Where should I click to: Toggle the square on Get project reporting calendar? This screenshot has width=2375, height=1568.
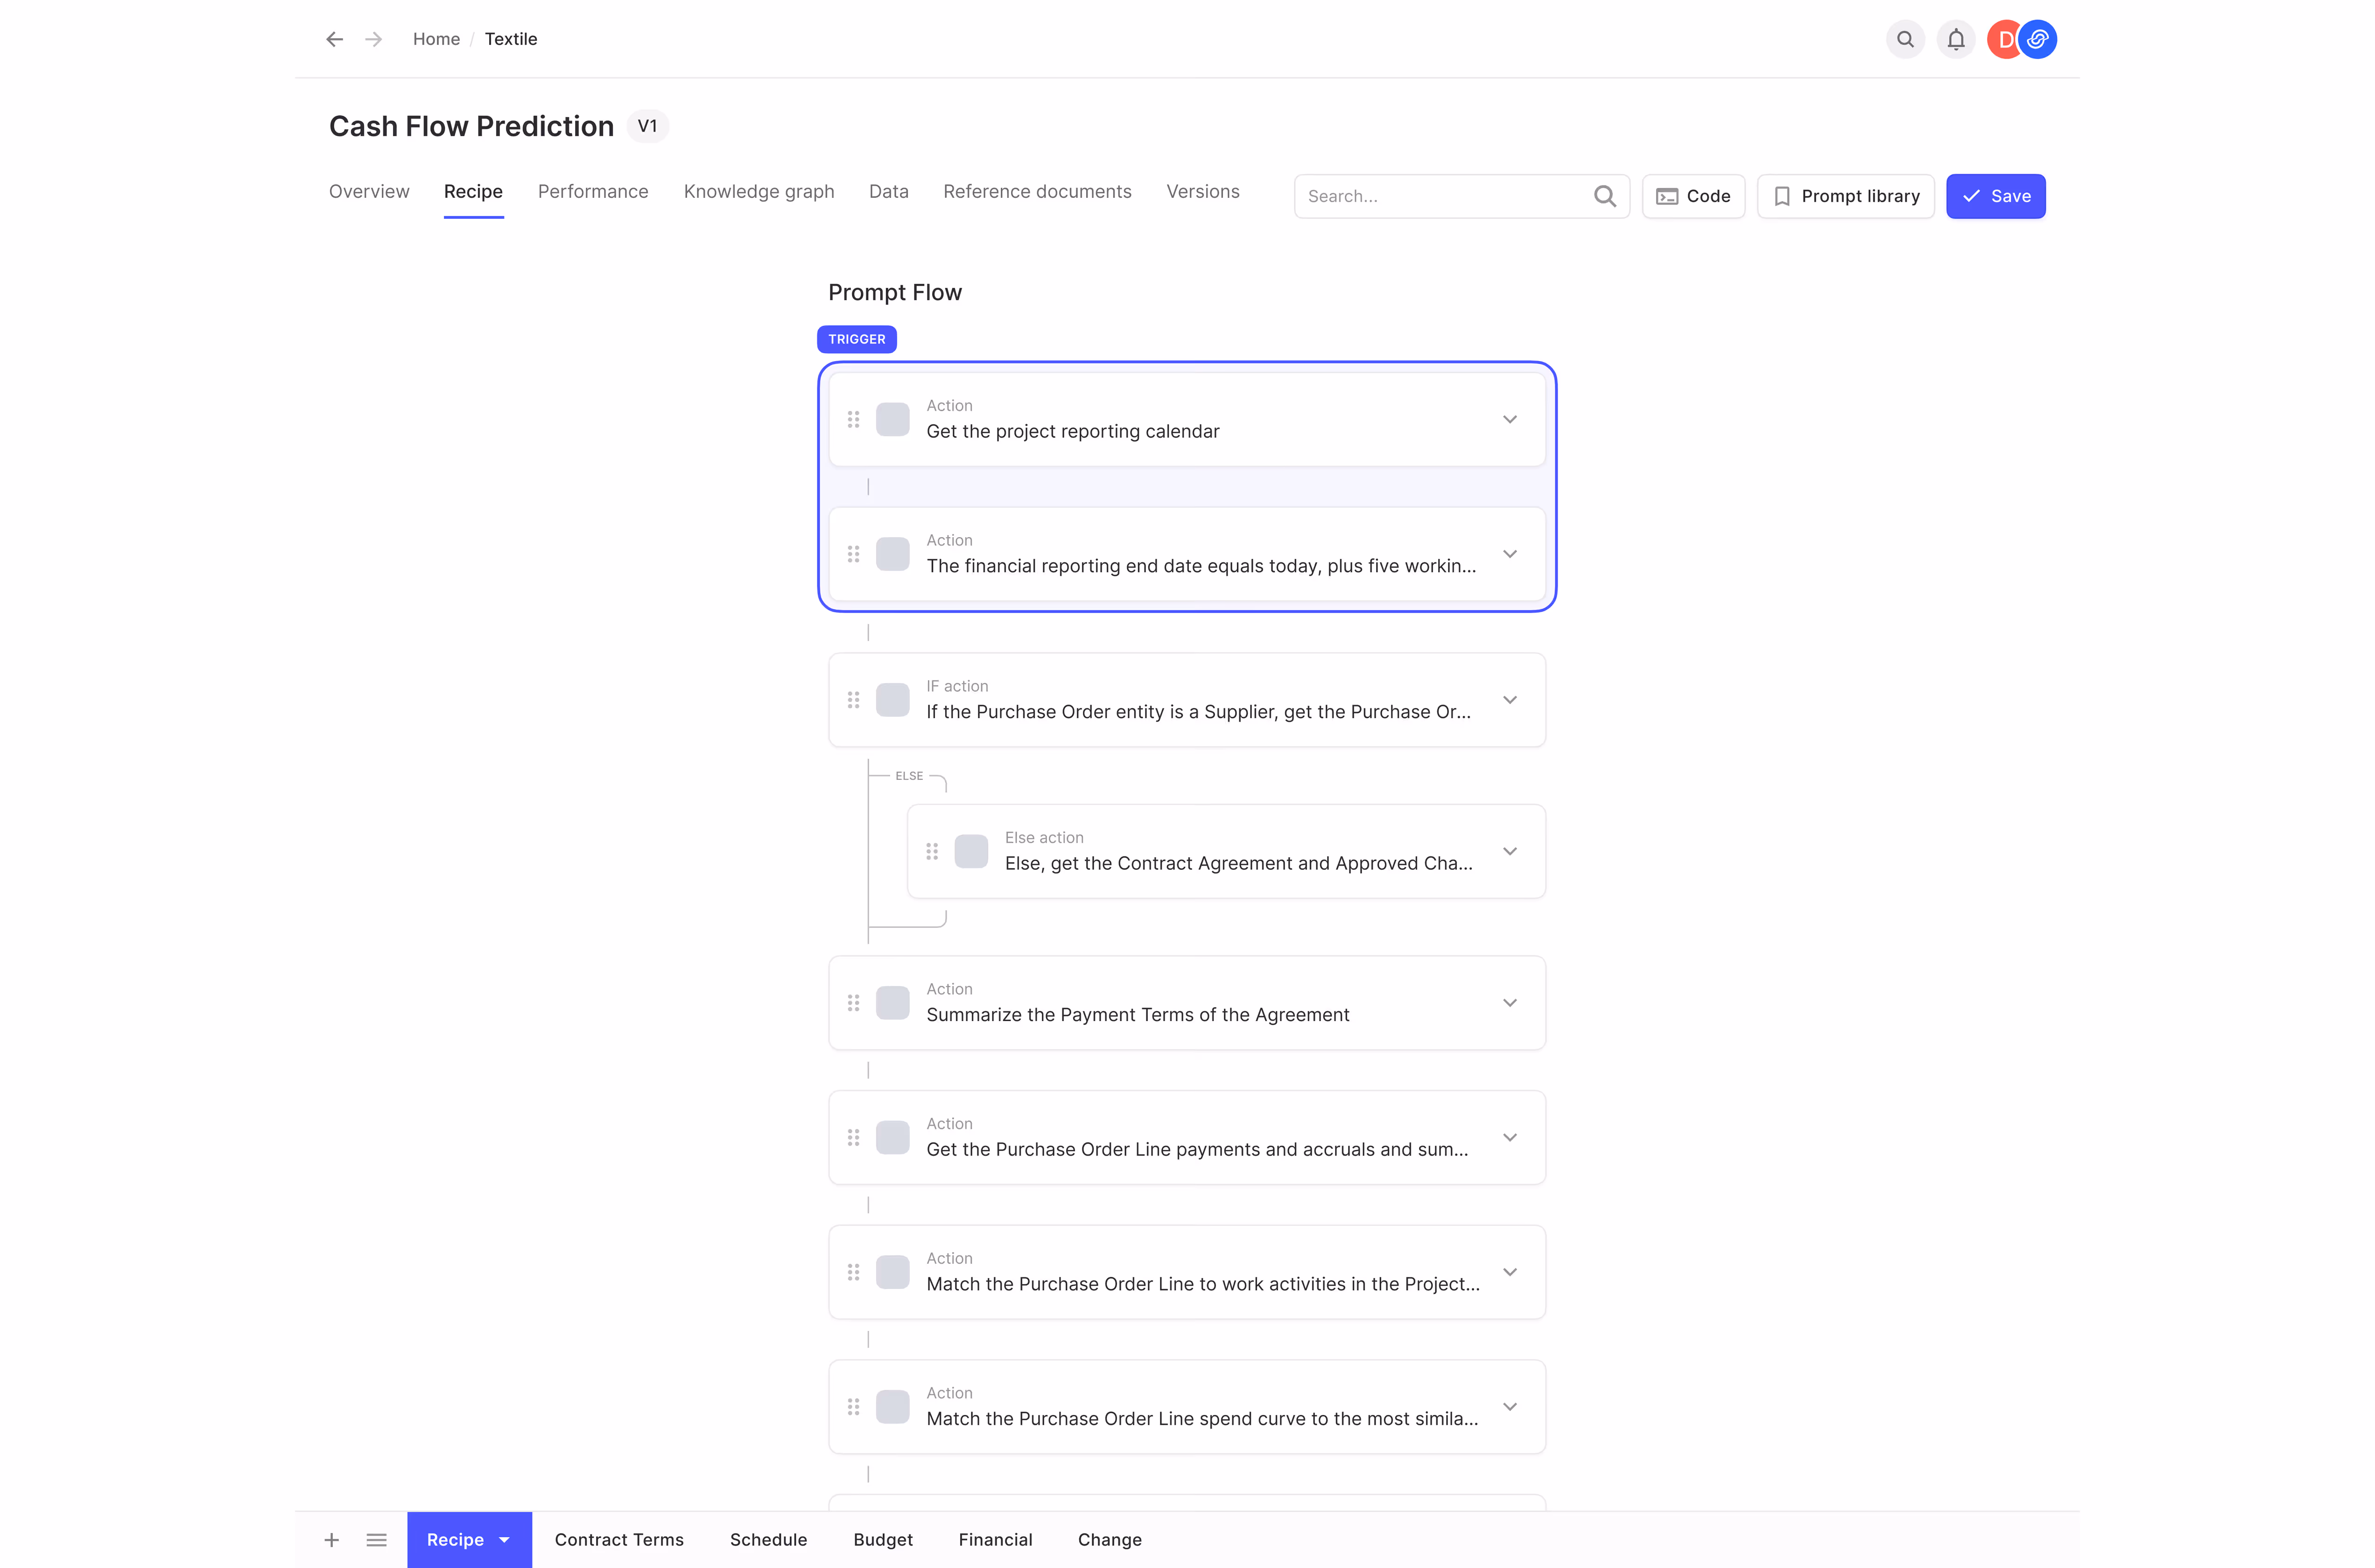click(892, 419)
